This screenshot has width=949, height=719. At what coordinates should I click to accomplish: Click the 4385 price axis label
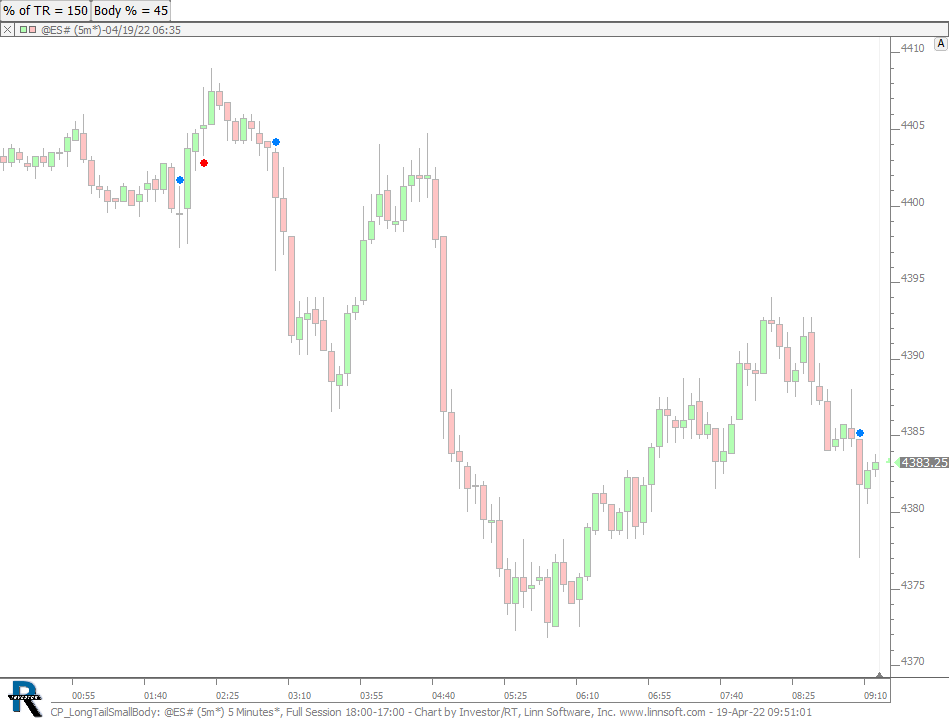(913, 432)
